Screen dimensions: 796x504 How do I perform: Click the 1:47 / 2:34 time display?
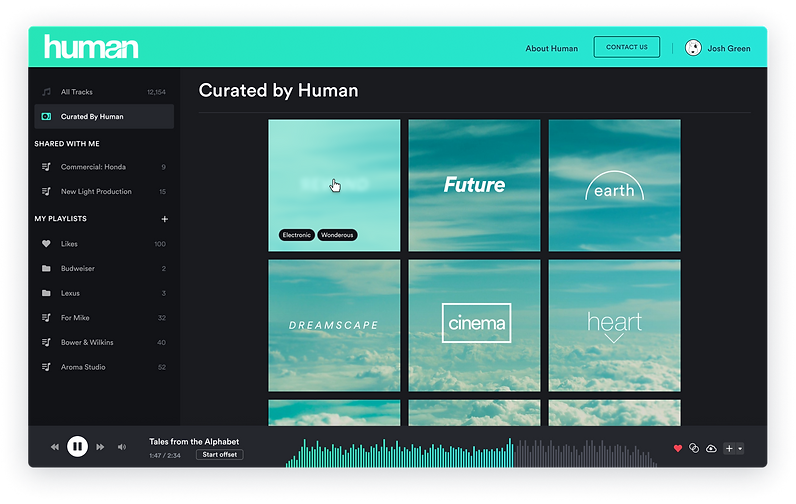(x=165, y=455)
